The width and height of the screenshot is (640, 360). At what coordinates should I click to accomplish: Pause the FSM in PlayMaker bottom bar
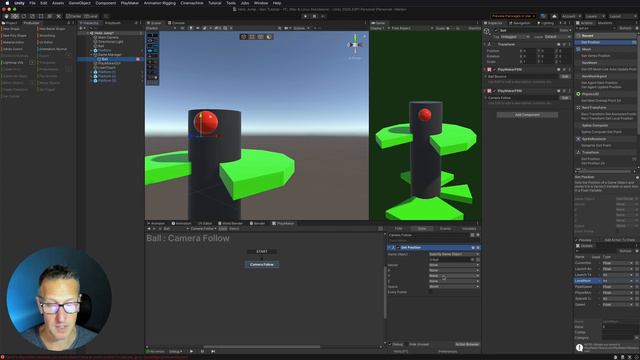coord(202,351)
